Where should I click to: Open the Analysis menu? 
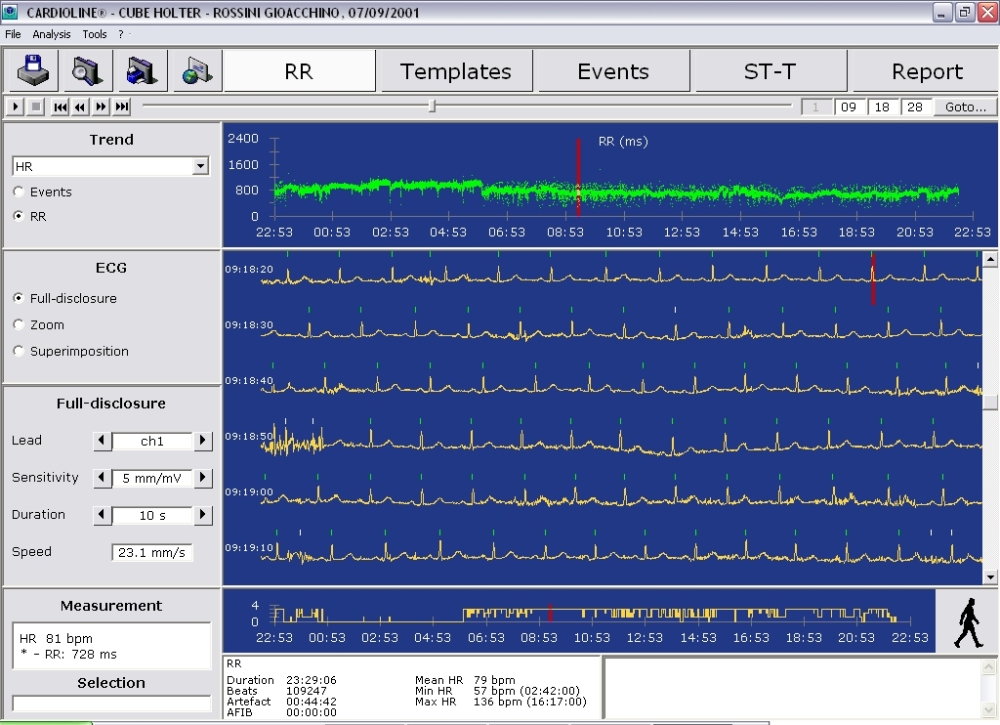[x=51, y=34]
